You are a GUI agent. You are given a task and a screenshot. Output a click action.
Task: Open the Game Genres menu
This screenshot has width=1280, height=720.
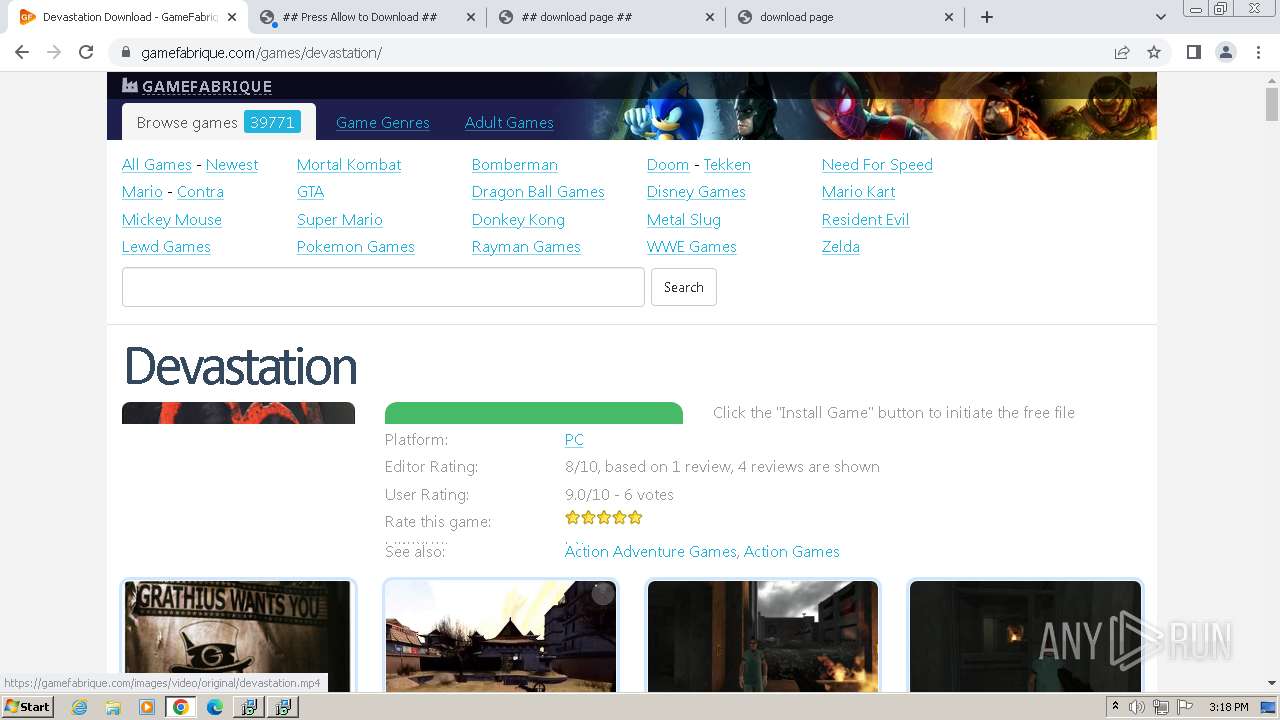tap(383, 122)
